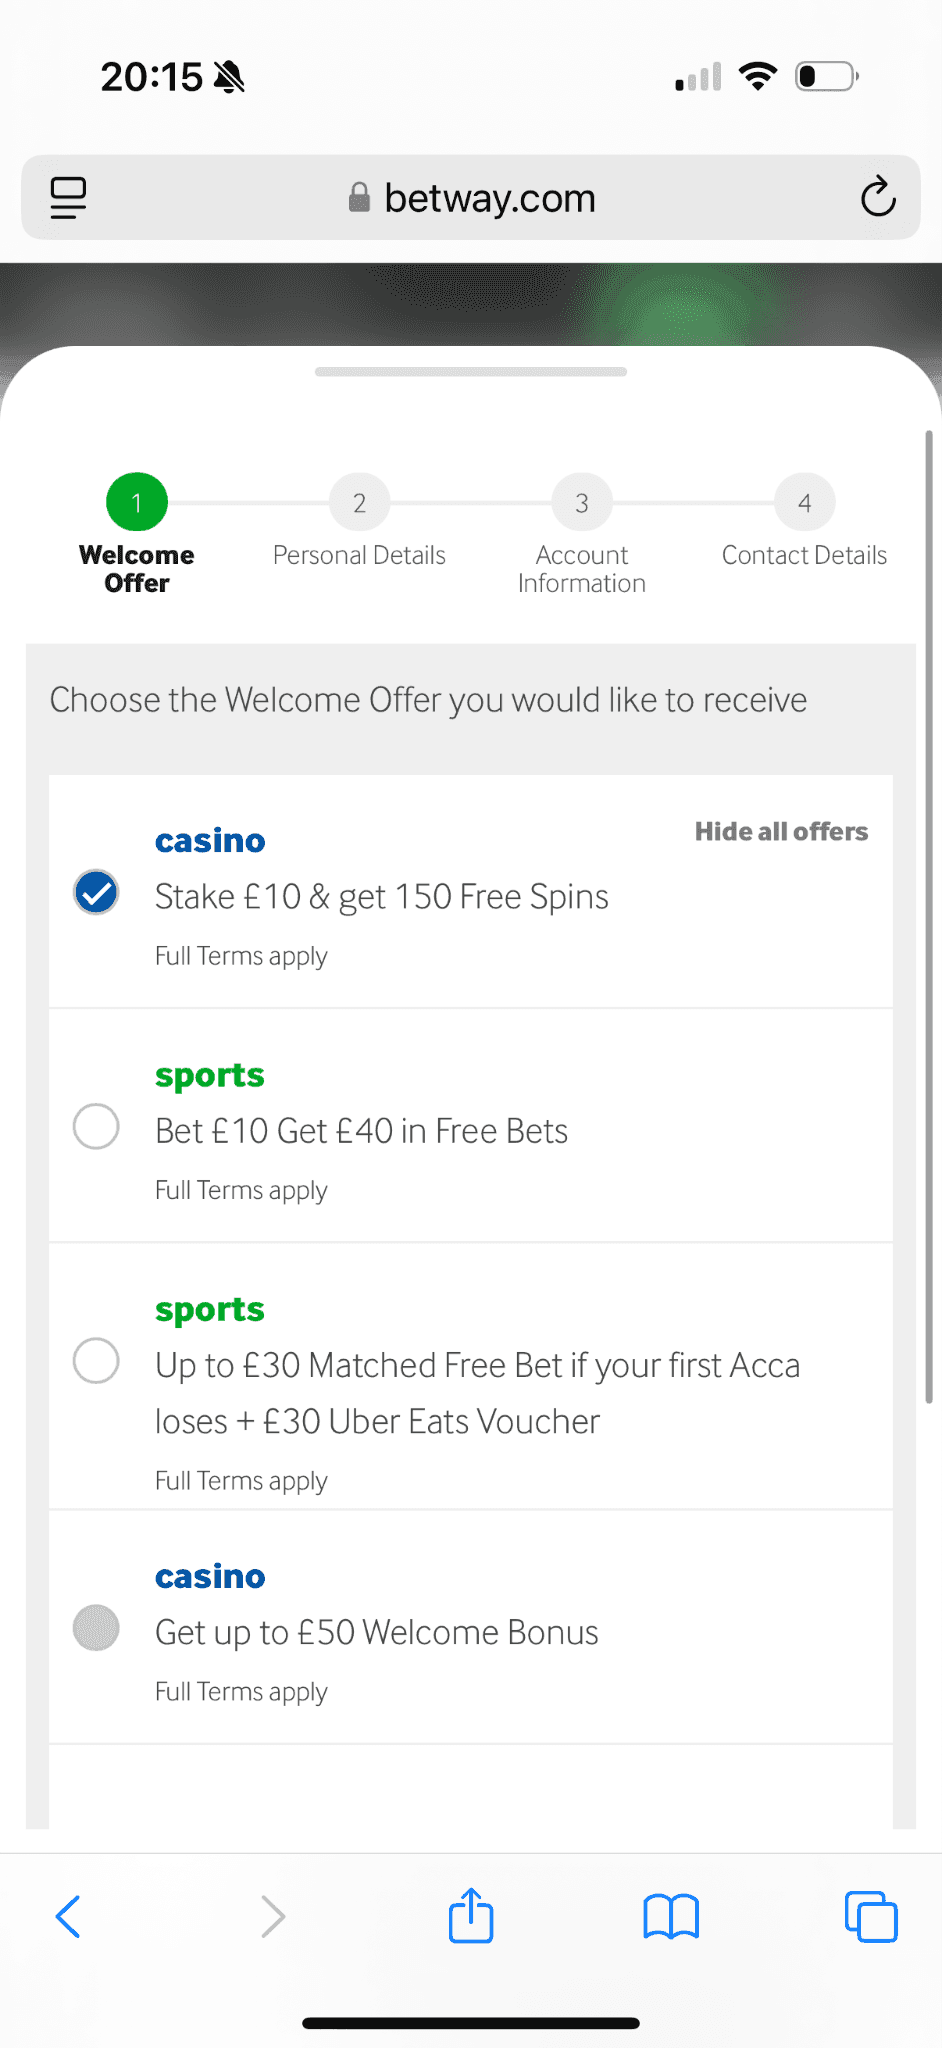The width and height of the screenshot is (942, 2048).
Task: View Full Terms for £50 Welcome Bonus
Action: click(x=241, y=1692)
